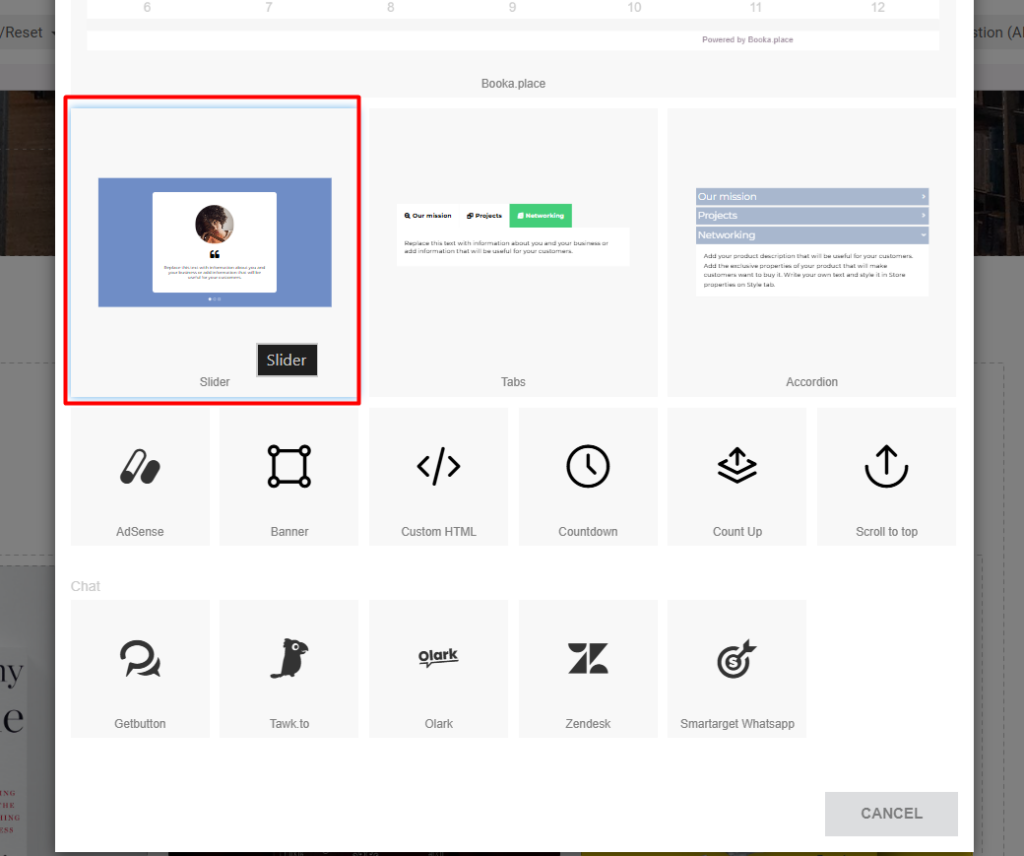The height and width of the screenshot is (856, 1024).
Task: Click the Countdown label text
Action: point(588,531)
